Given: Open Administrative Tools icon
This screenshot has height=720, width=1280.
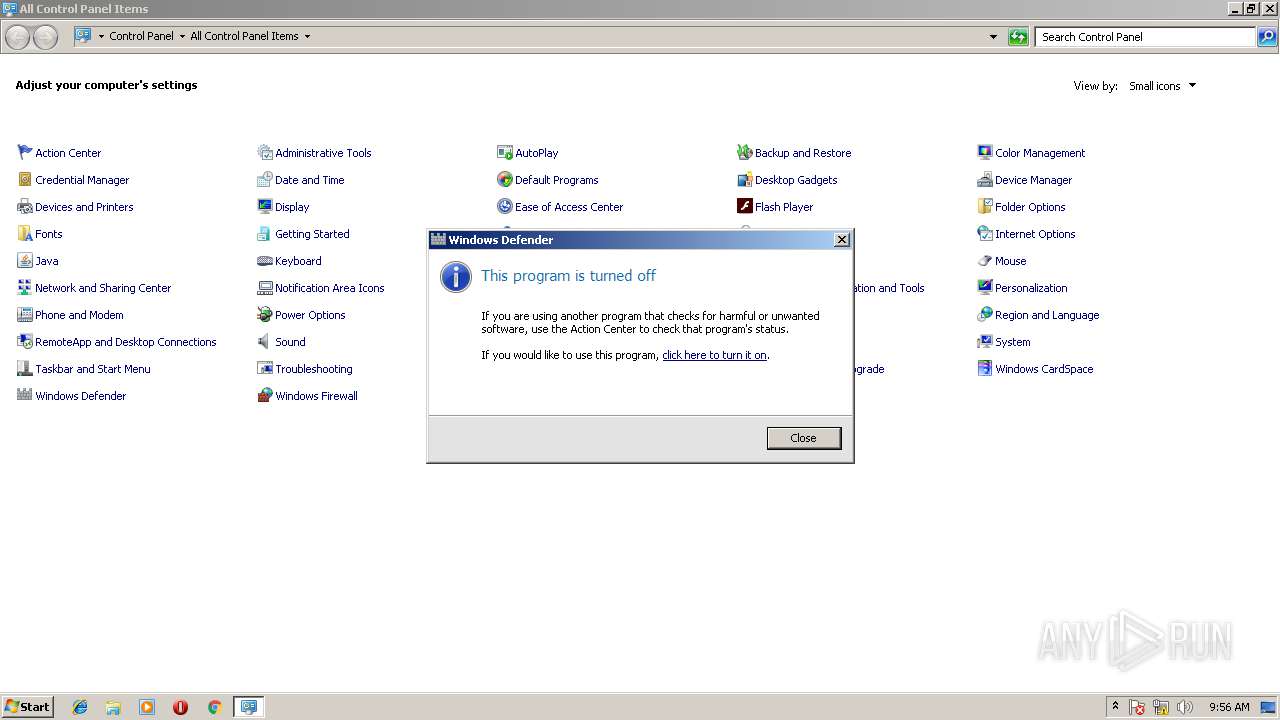Looking at the screenshot, I should click(265, 153).
